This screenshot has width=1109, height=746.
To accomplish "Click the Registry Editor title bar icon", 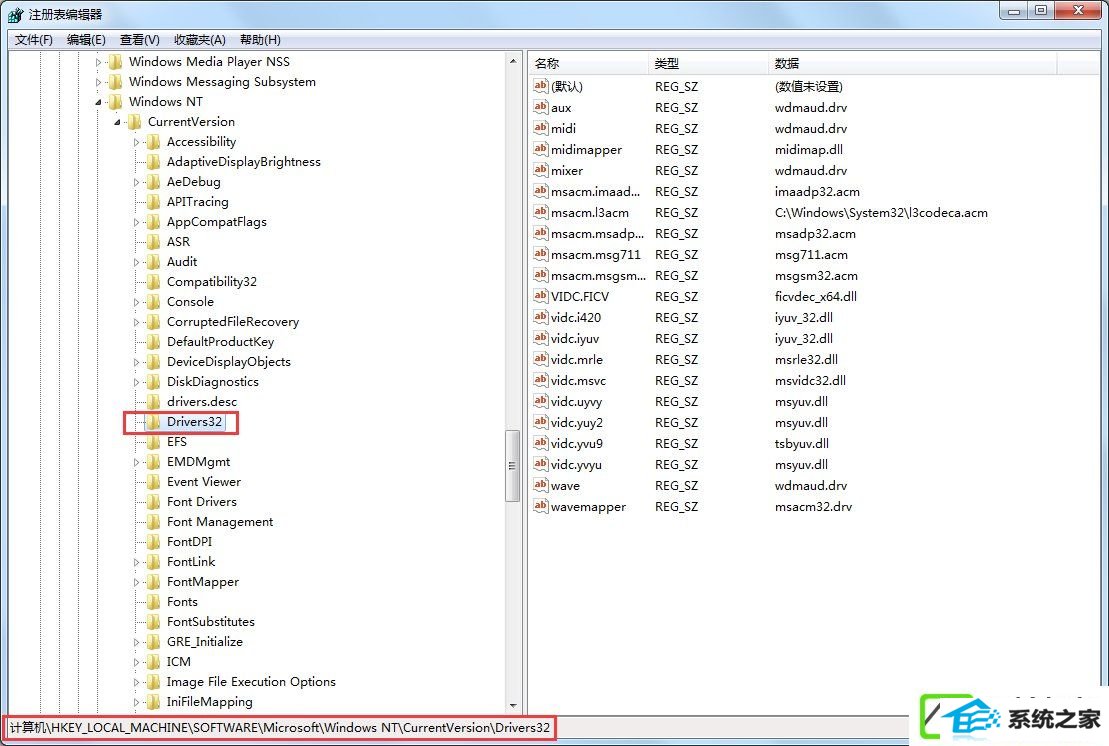I will tap(16, 14).
